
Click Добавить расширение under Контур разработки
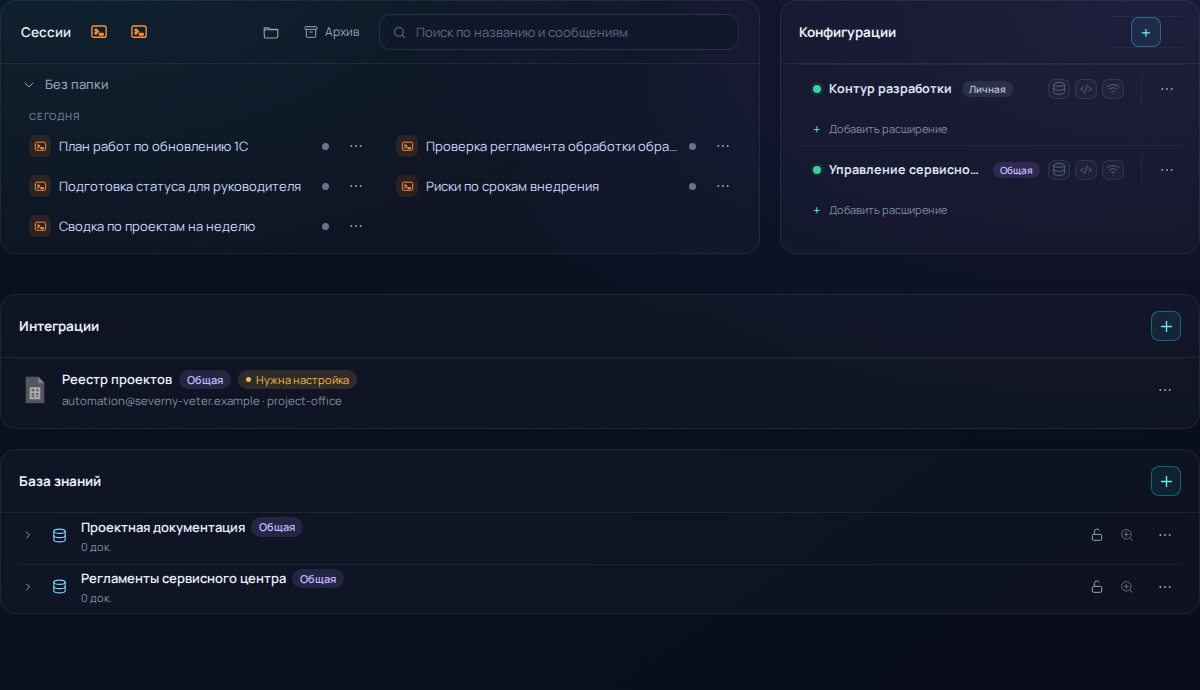point(880,129)
